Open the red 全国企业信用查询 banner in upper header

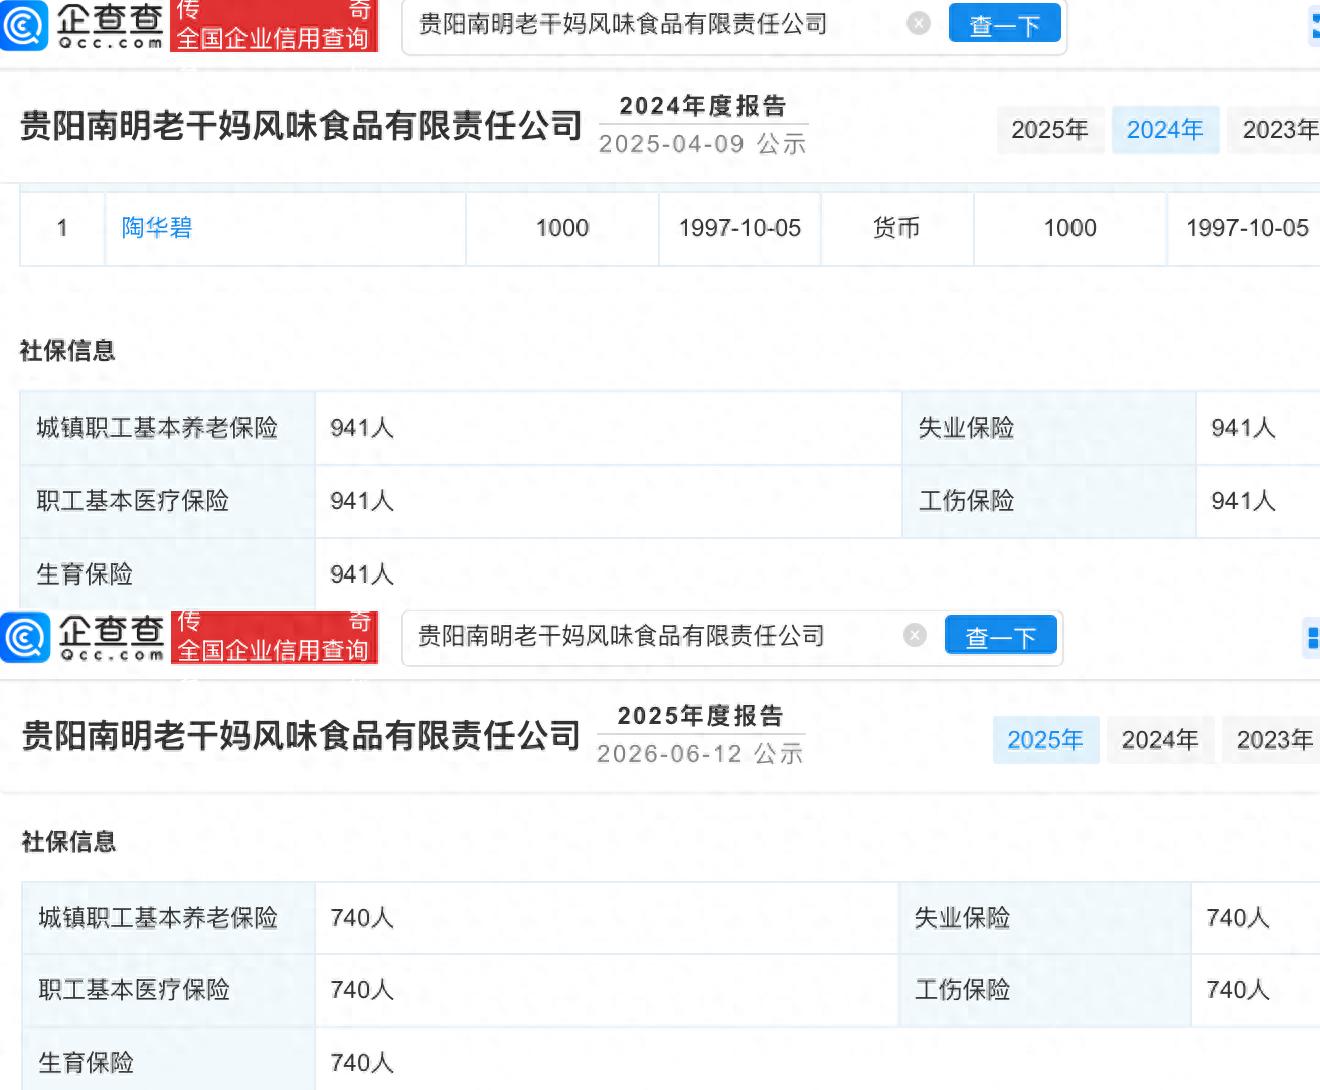[x=274, y=25]
